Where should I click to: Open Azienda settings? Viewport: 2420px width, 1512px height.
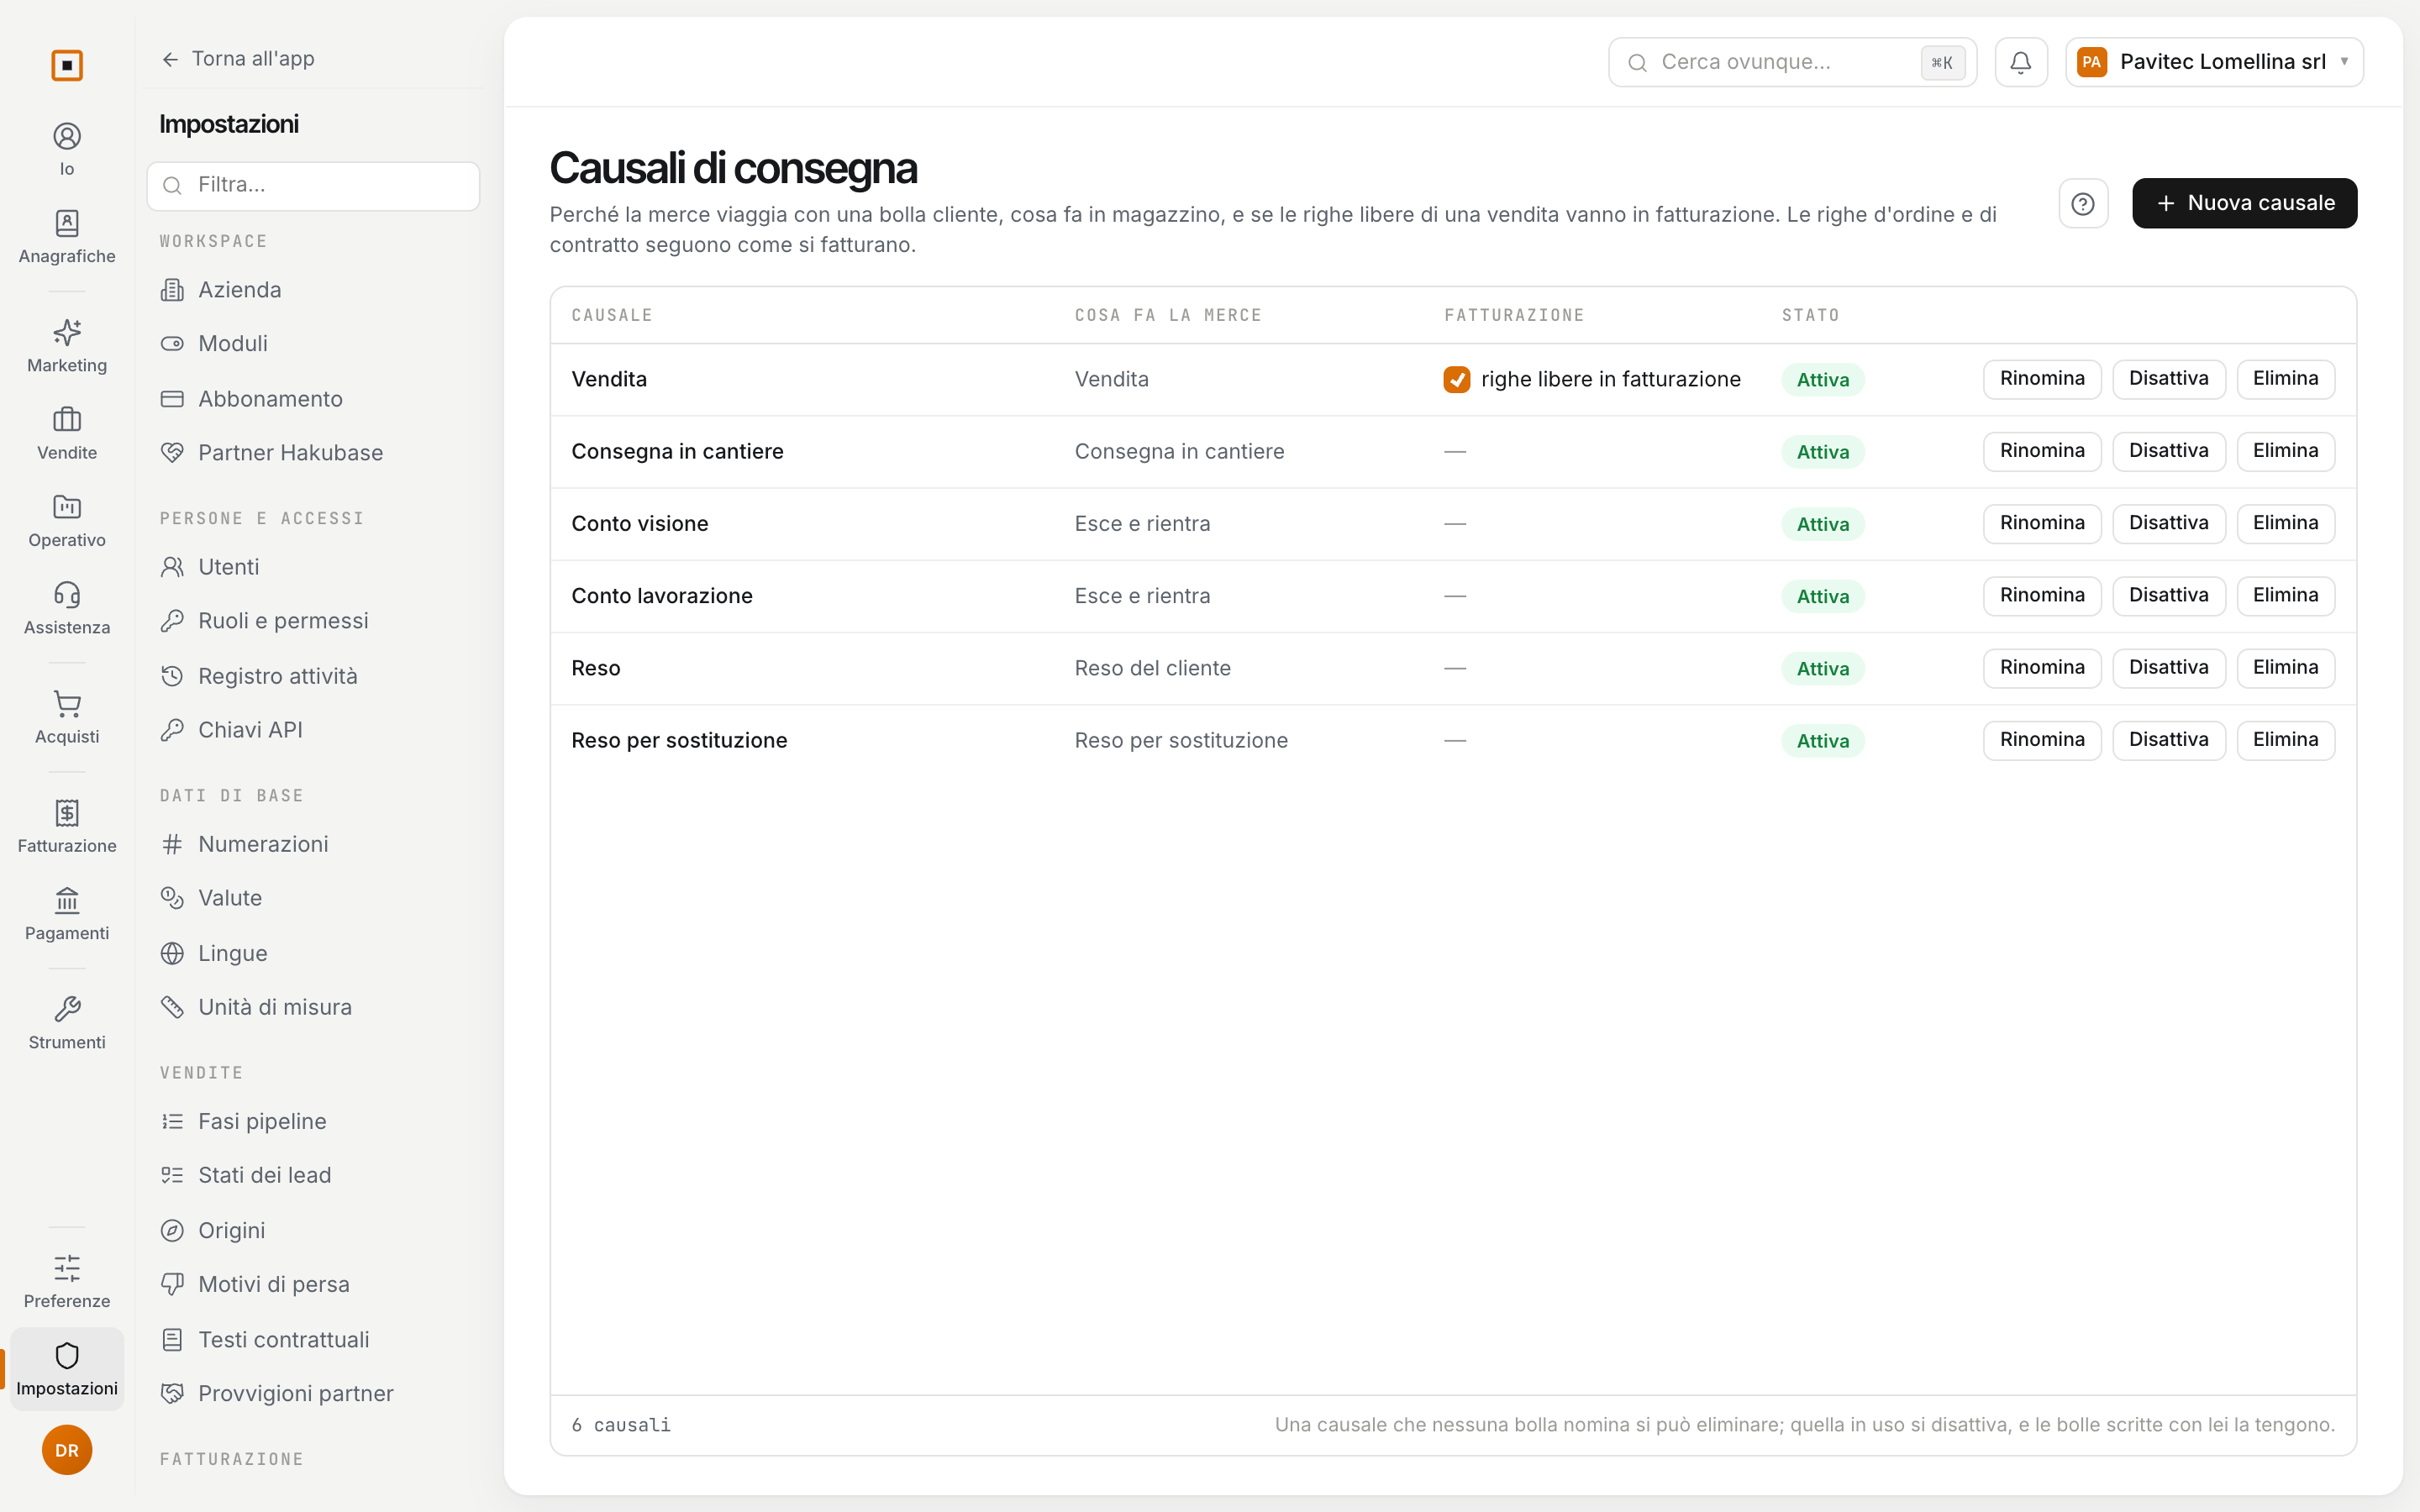click(313, 290)
